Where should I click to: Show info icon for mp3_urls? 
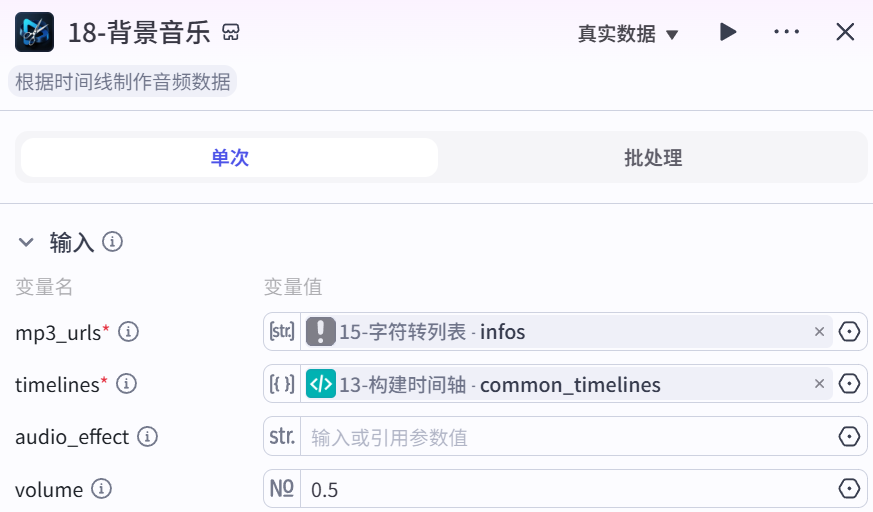[x=129, y=332]
